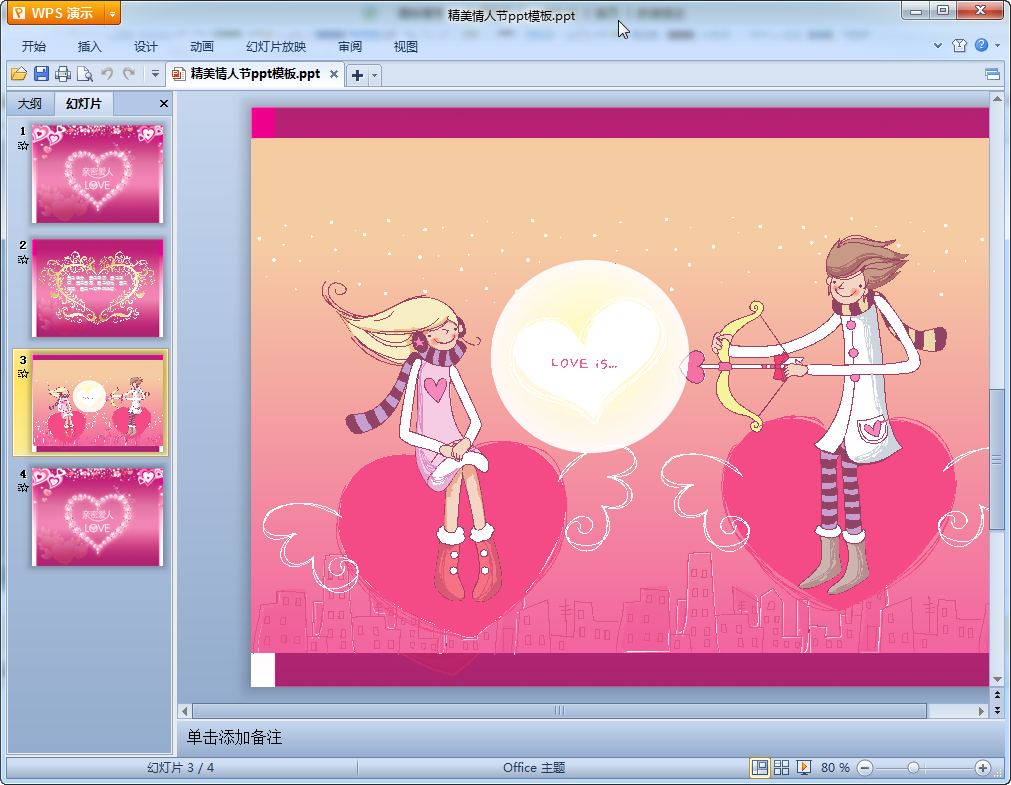Screen dimensions: 1011x785
Task: Expand the quick access toolbar customize dropdown
Action: pyautogui.click(x=155, y=74)
